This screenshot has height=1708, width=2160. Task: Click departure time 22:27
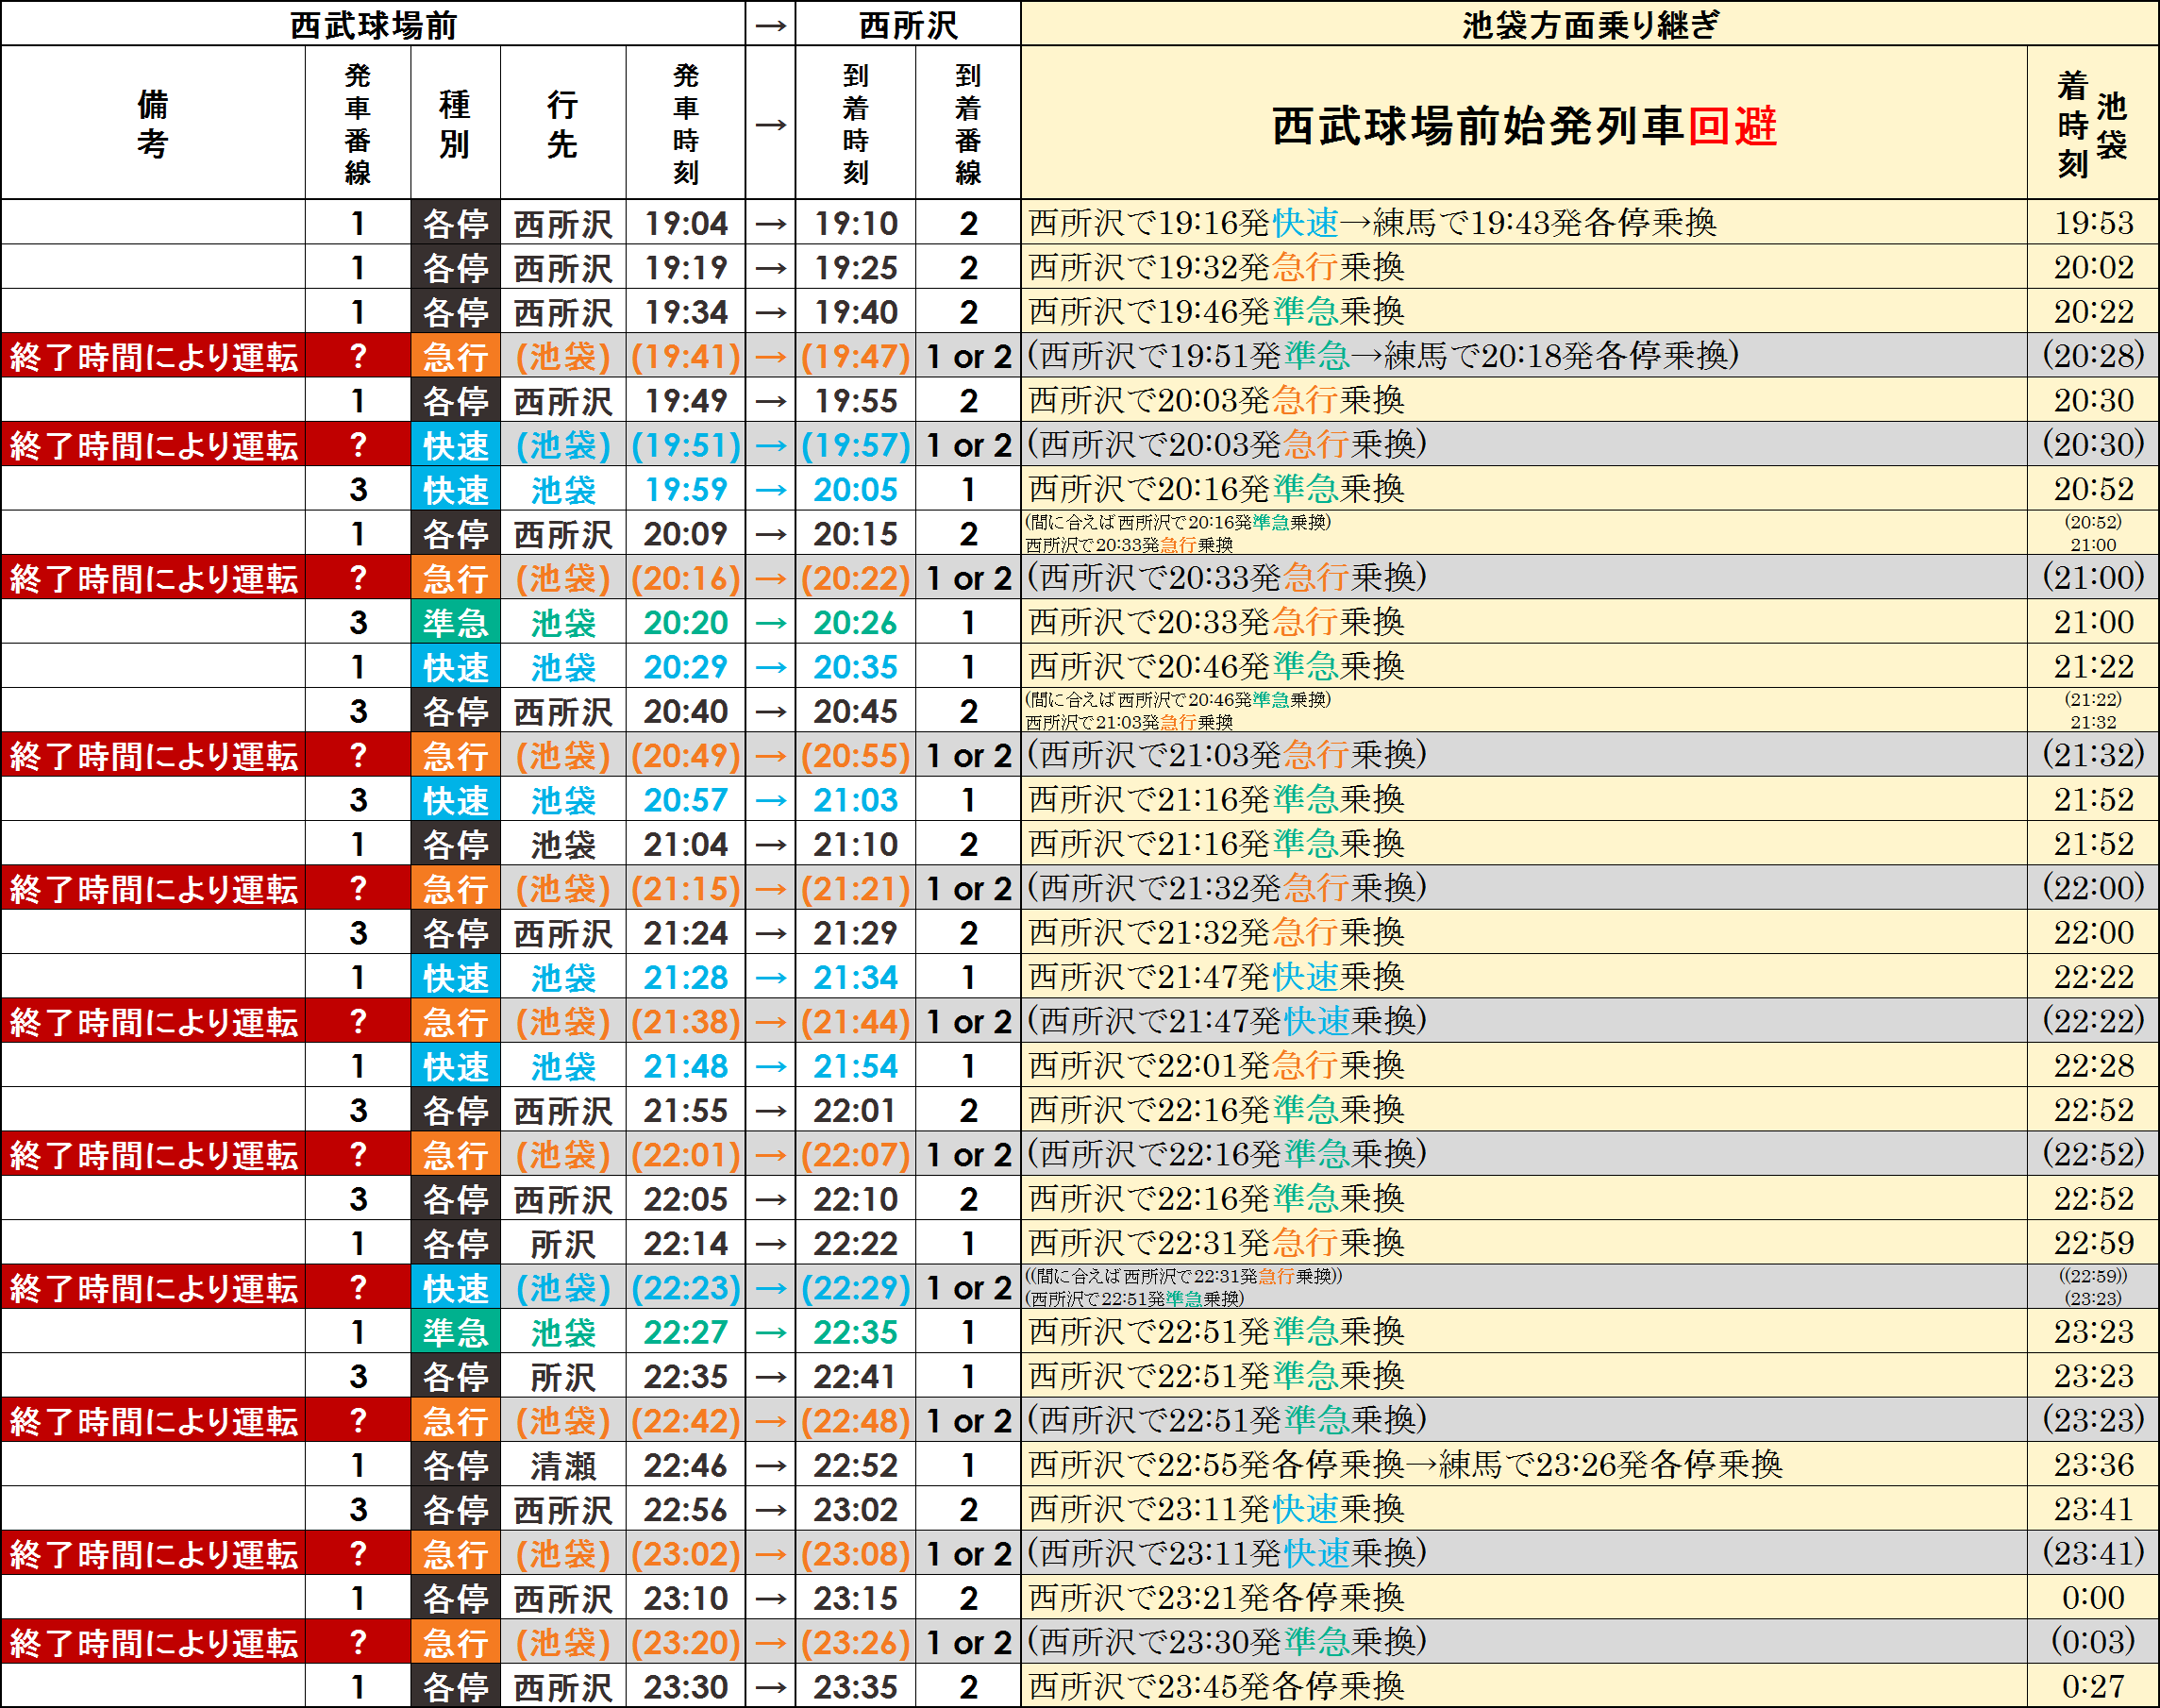(686, 1332)
